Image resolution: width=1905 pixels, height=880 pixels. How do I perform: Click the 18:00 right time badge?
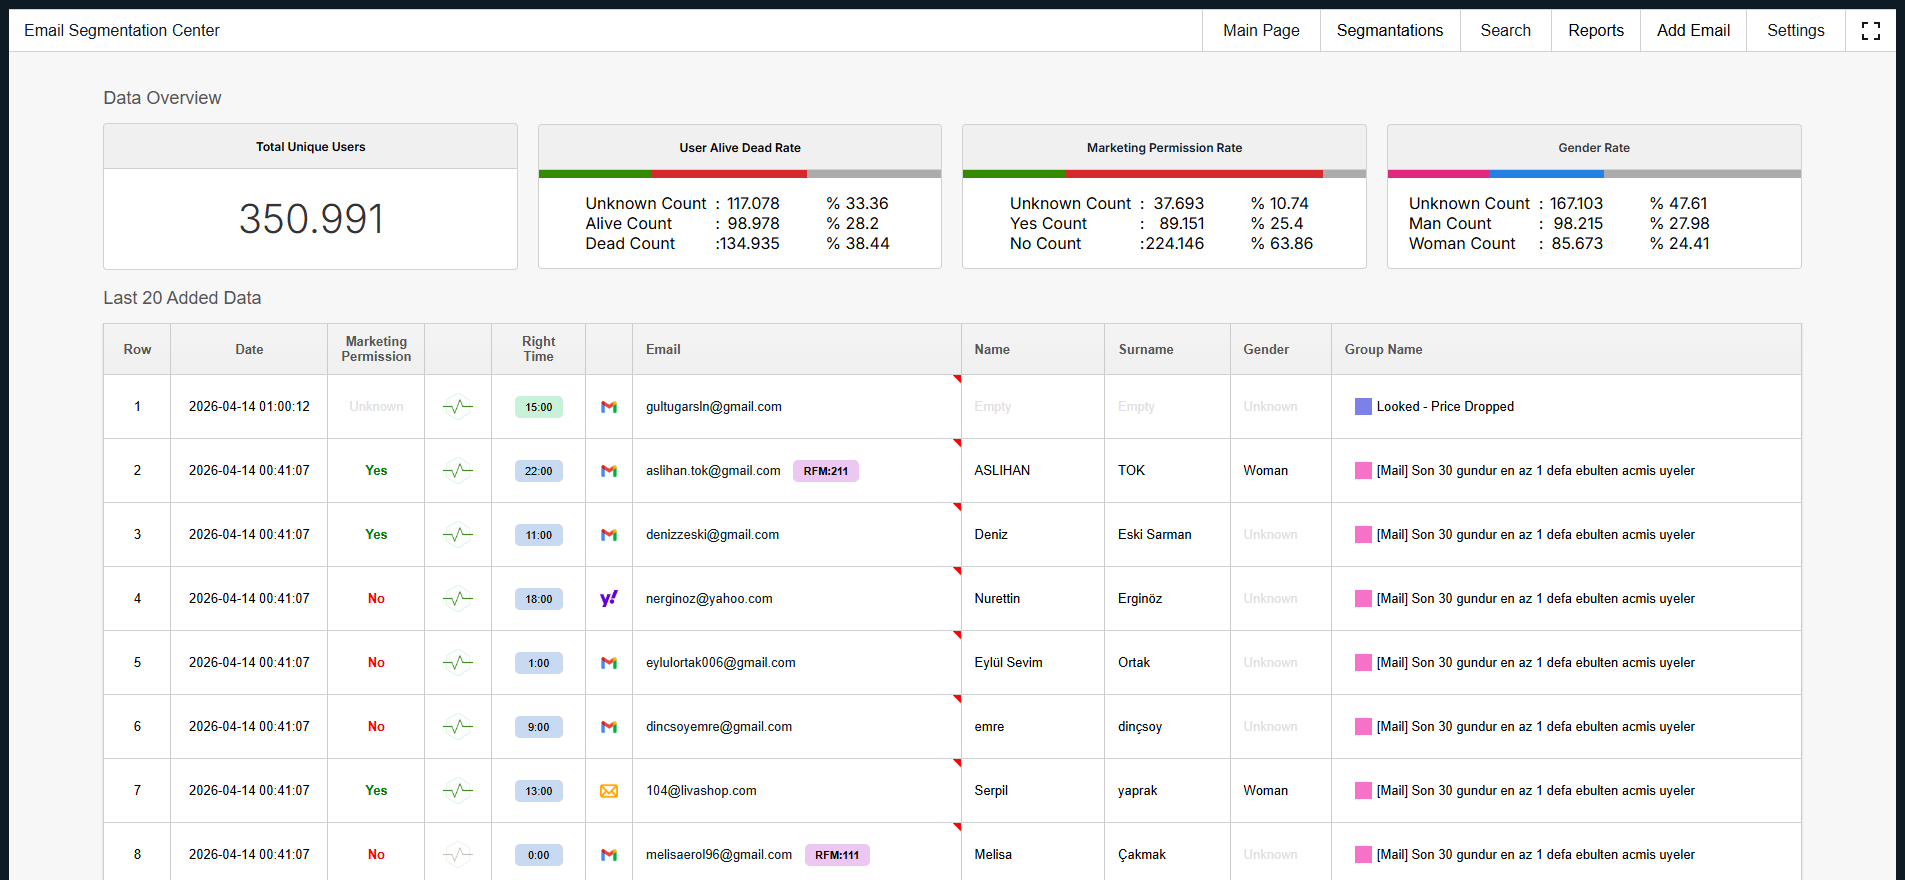[x=539, y=599]
